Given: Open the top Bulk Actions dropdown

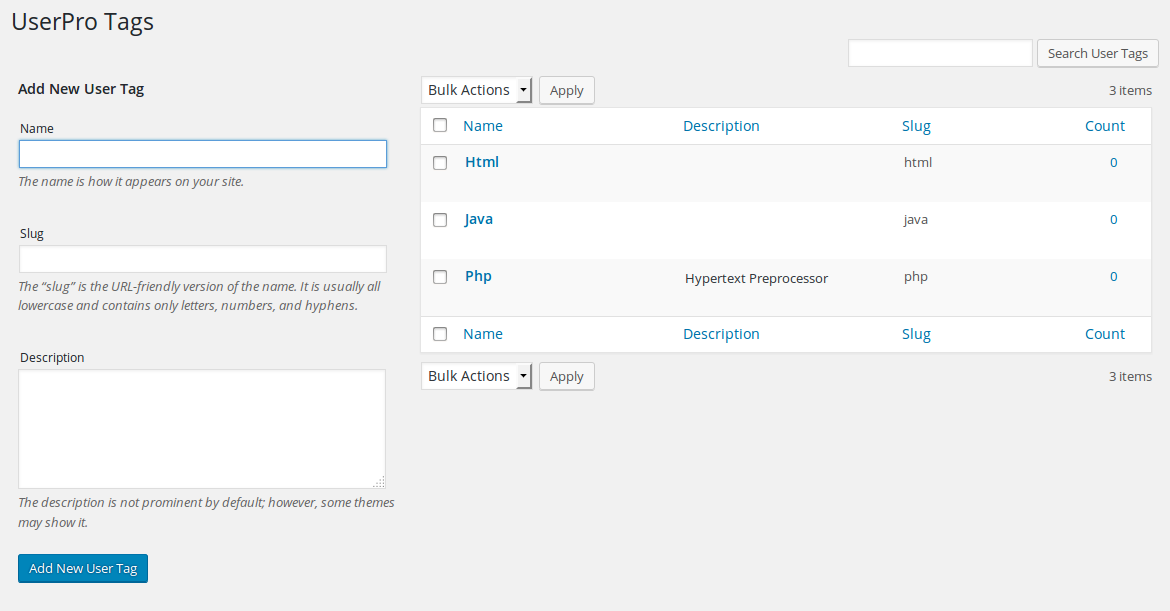Looking at the screenshot, I should point(476,90).
